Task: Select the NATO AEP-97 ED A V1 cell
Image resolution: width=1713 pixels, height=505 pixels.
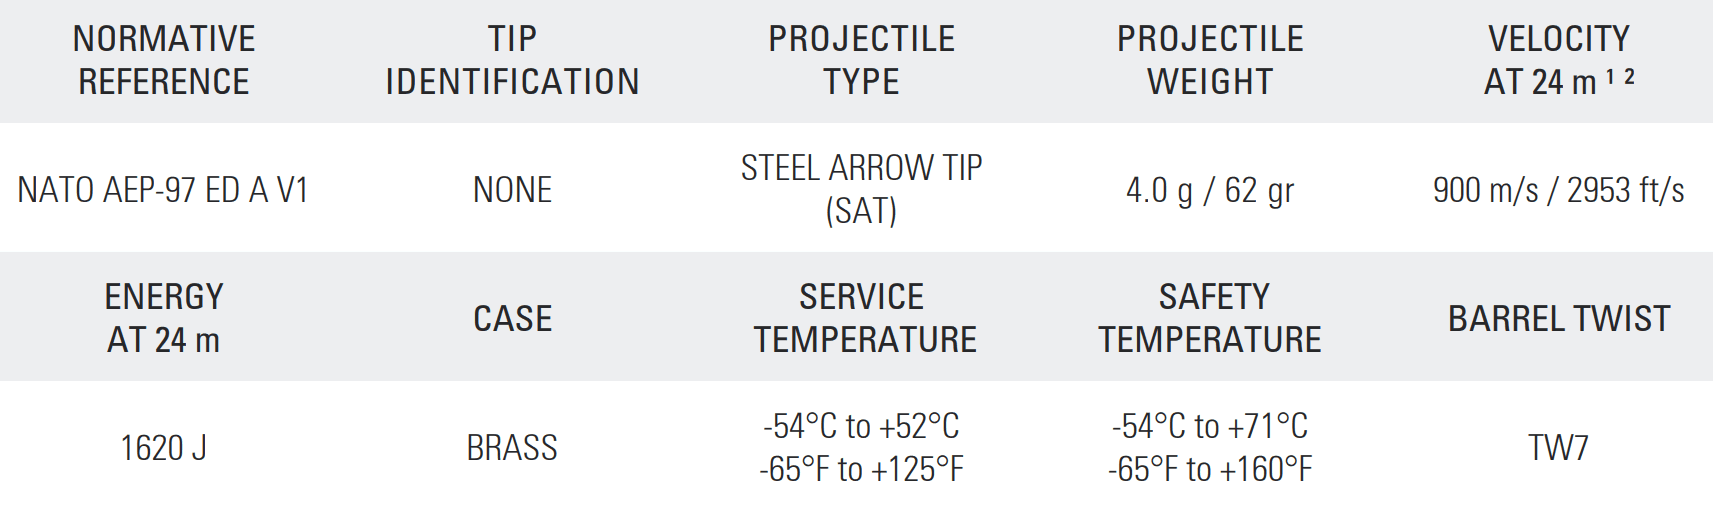Action: pos(163,189)
